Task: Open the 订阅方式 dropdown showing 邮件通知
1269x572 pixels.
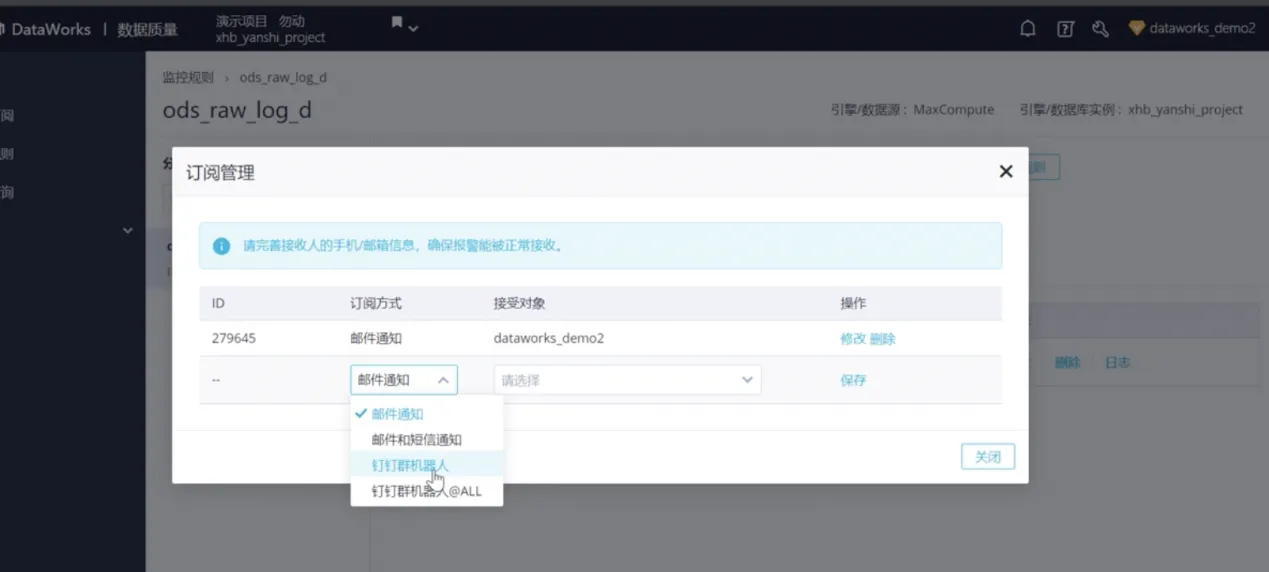Action: pos(404,380)
